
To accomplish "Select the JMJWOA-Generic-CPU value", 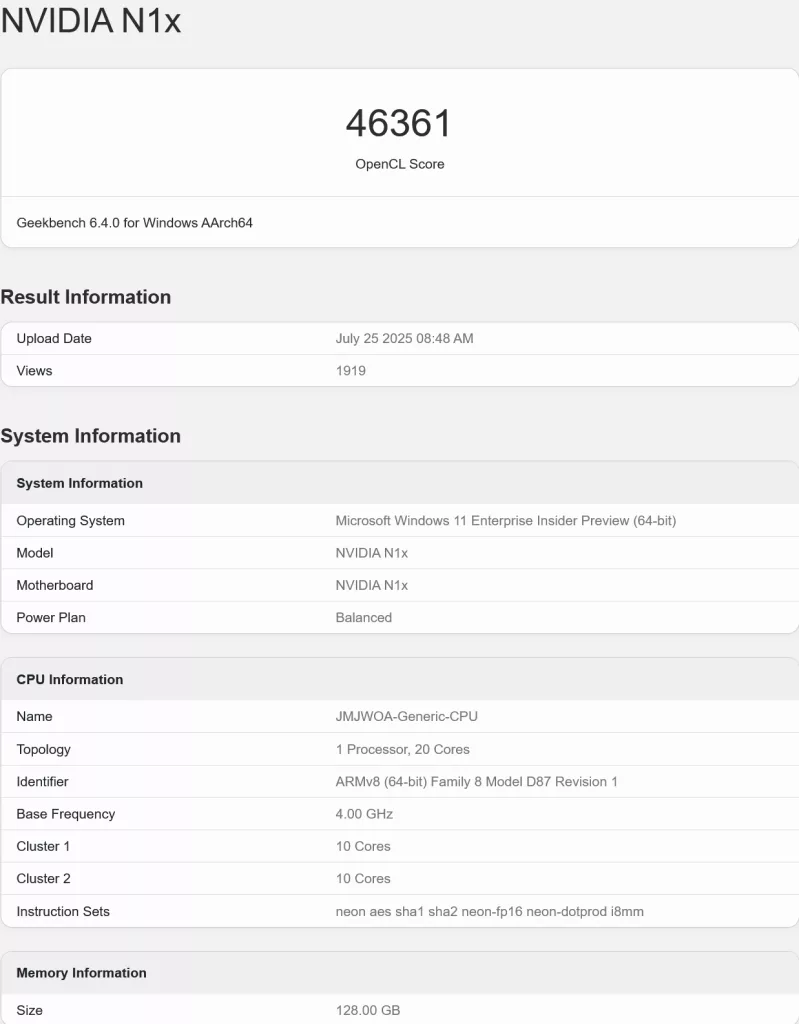I will point(406,716).
